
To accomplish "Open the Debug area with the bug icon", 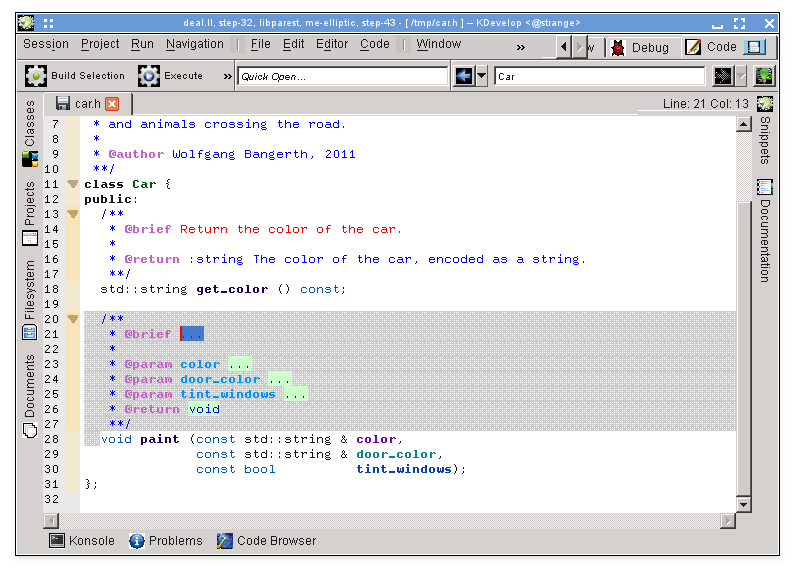I will tap(640, 48).
